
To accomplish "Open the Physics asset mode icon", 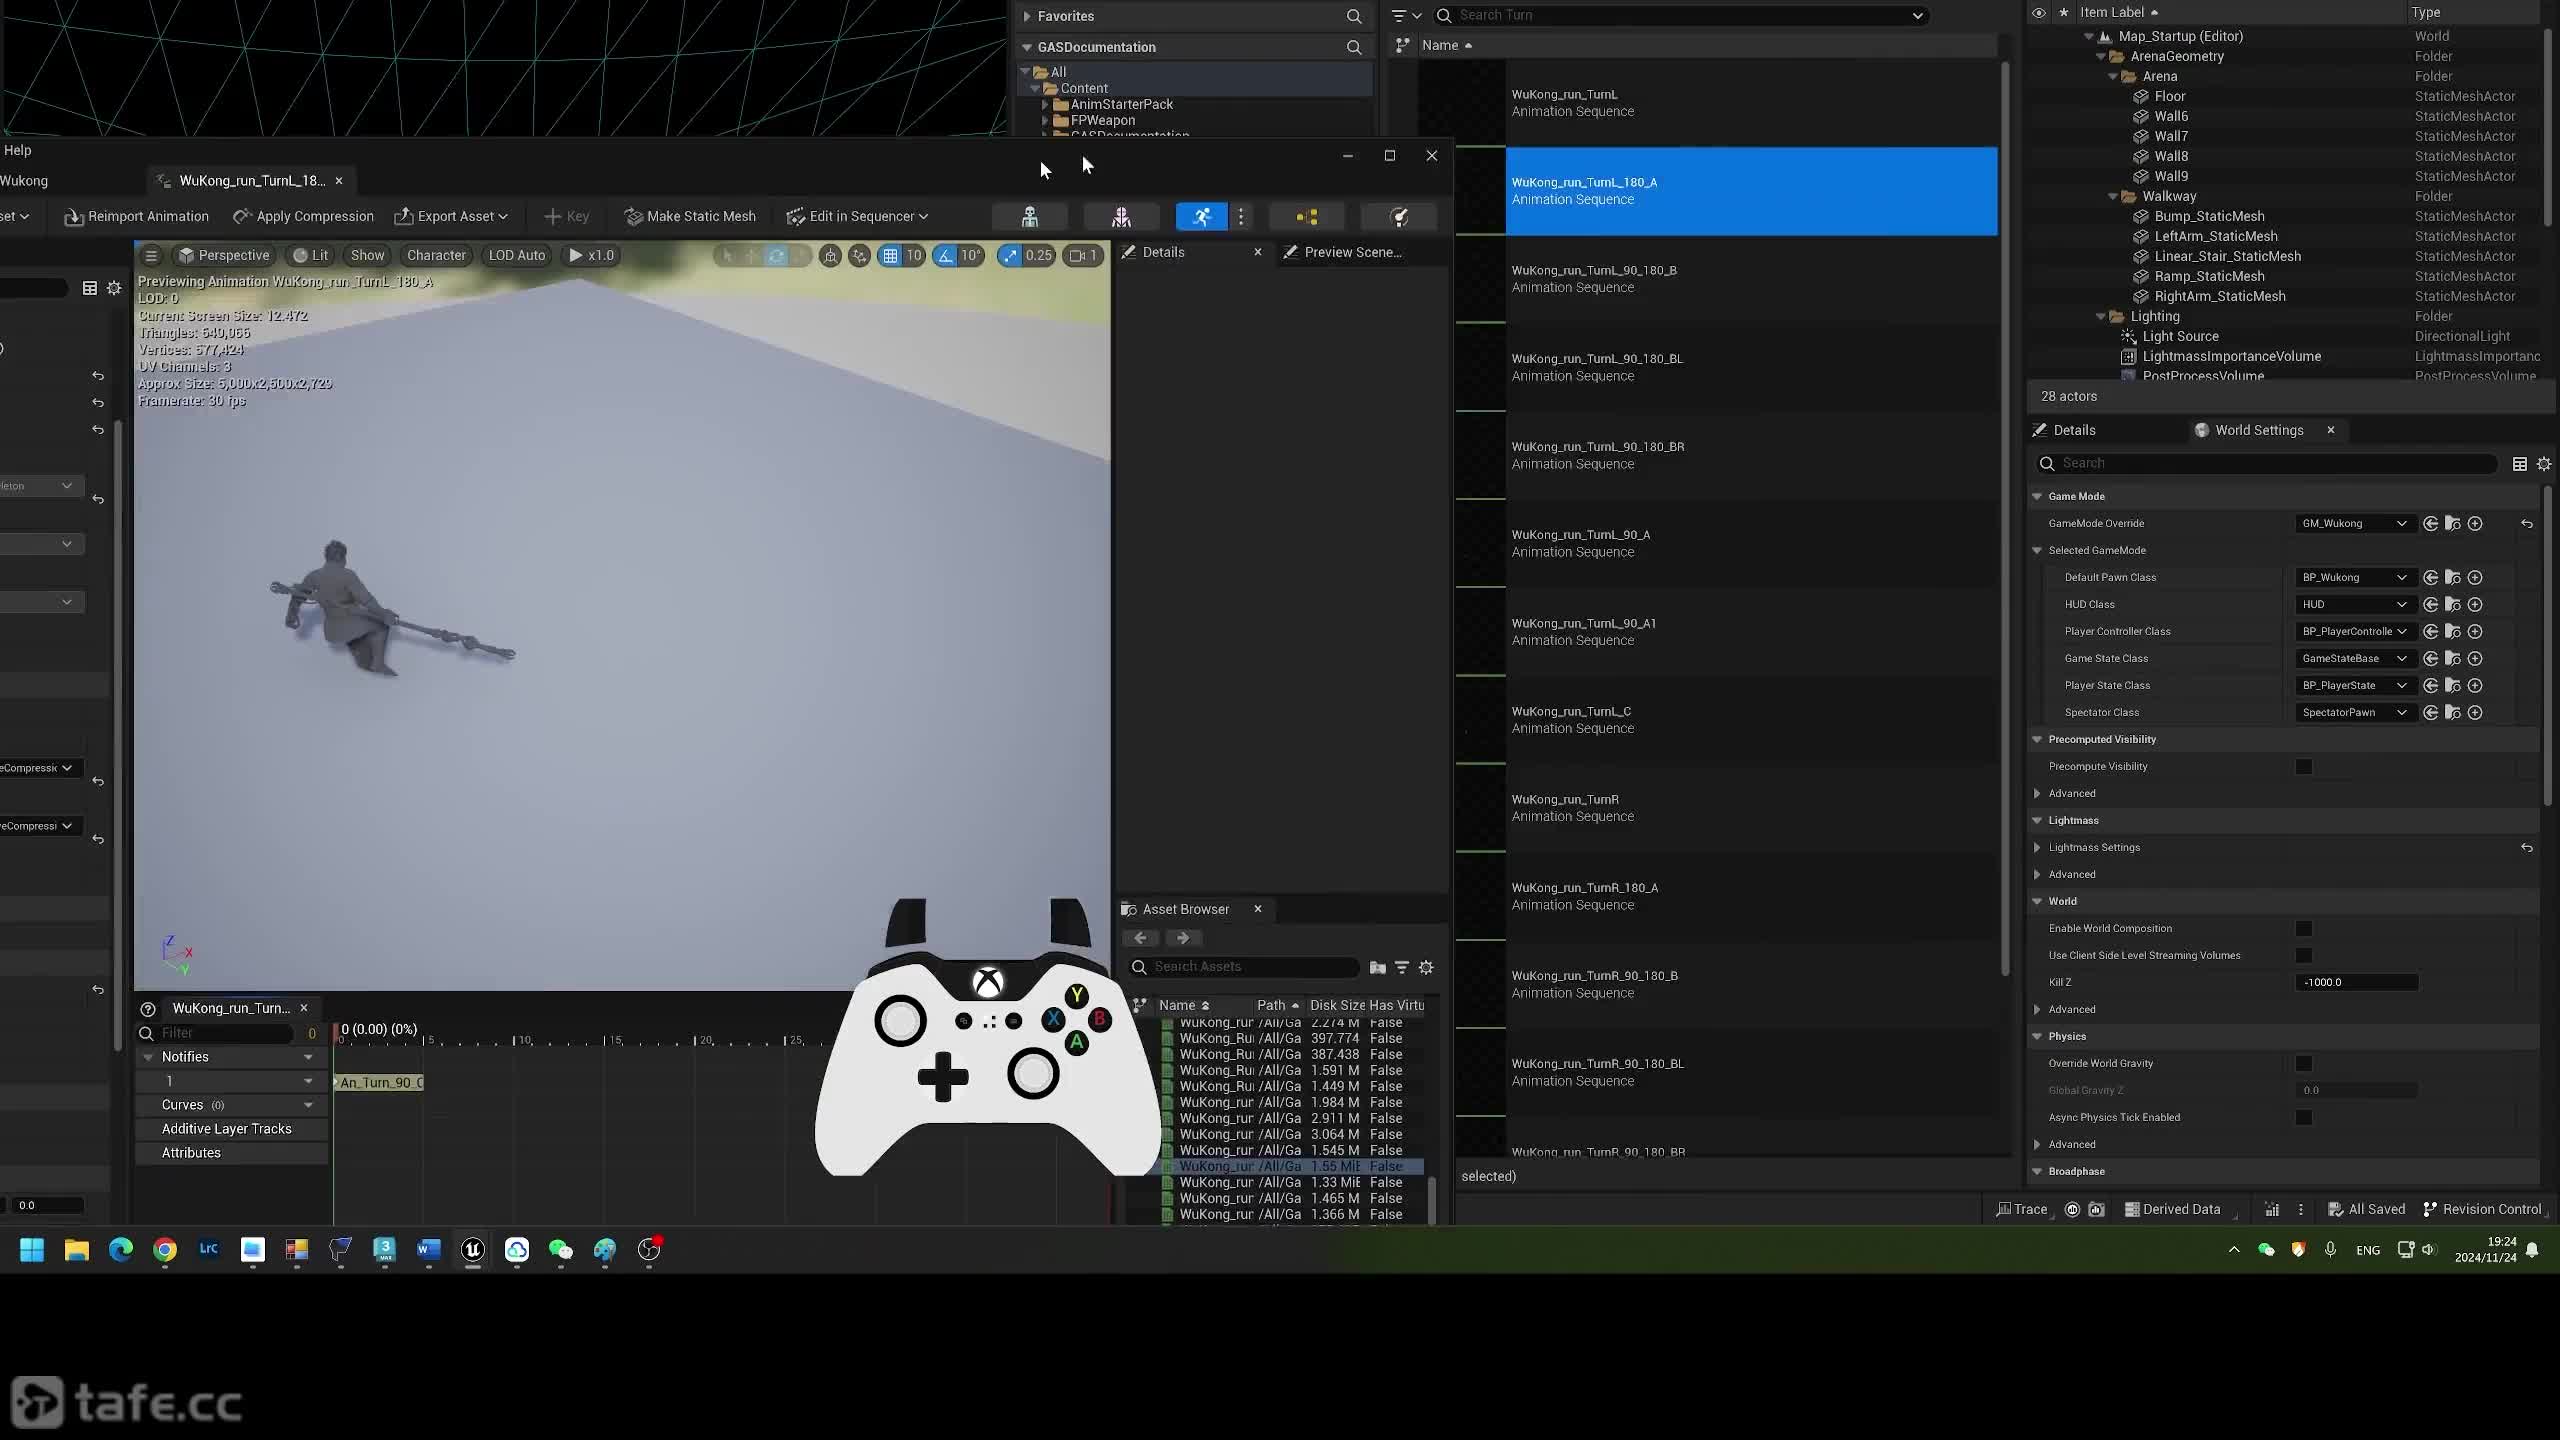I will pyautogui.click(x=1398, y=216).
